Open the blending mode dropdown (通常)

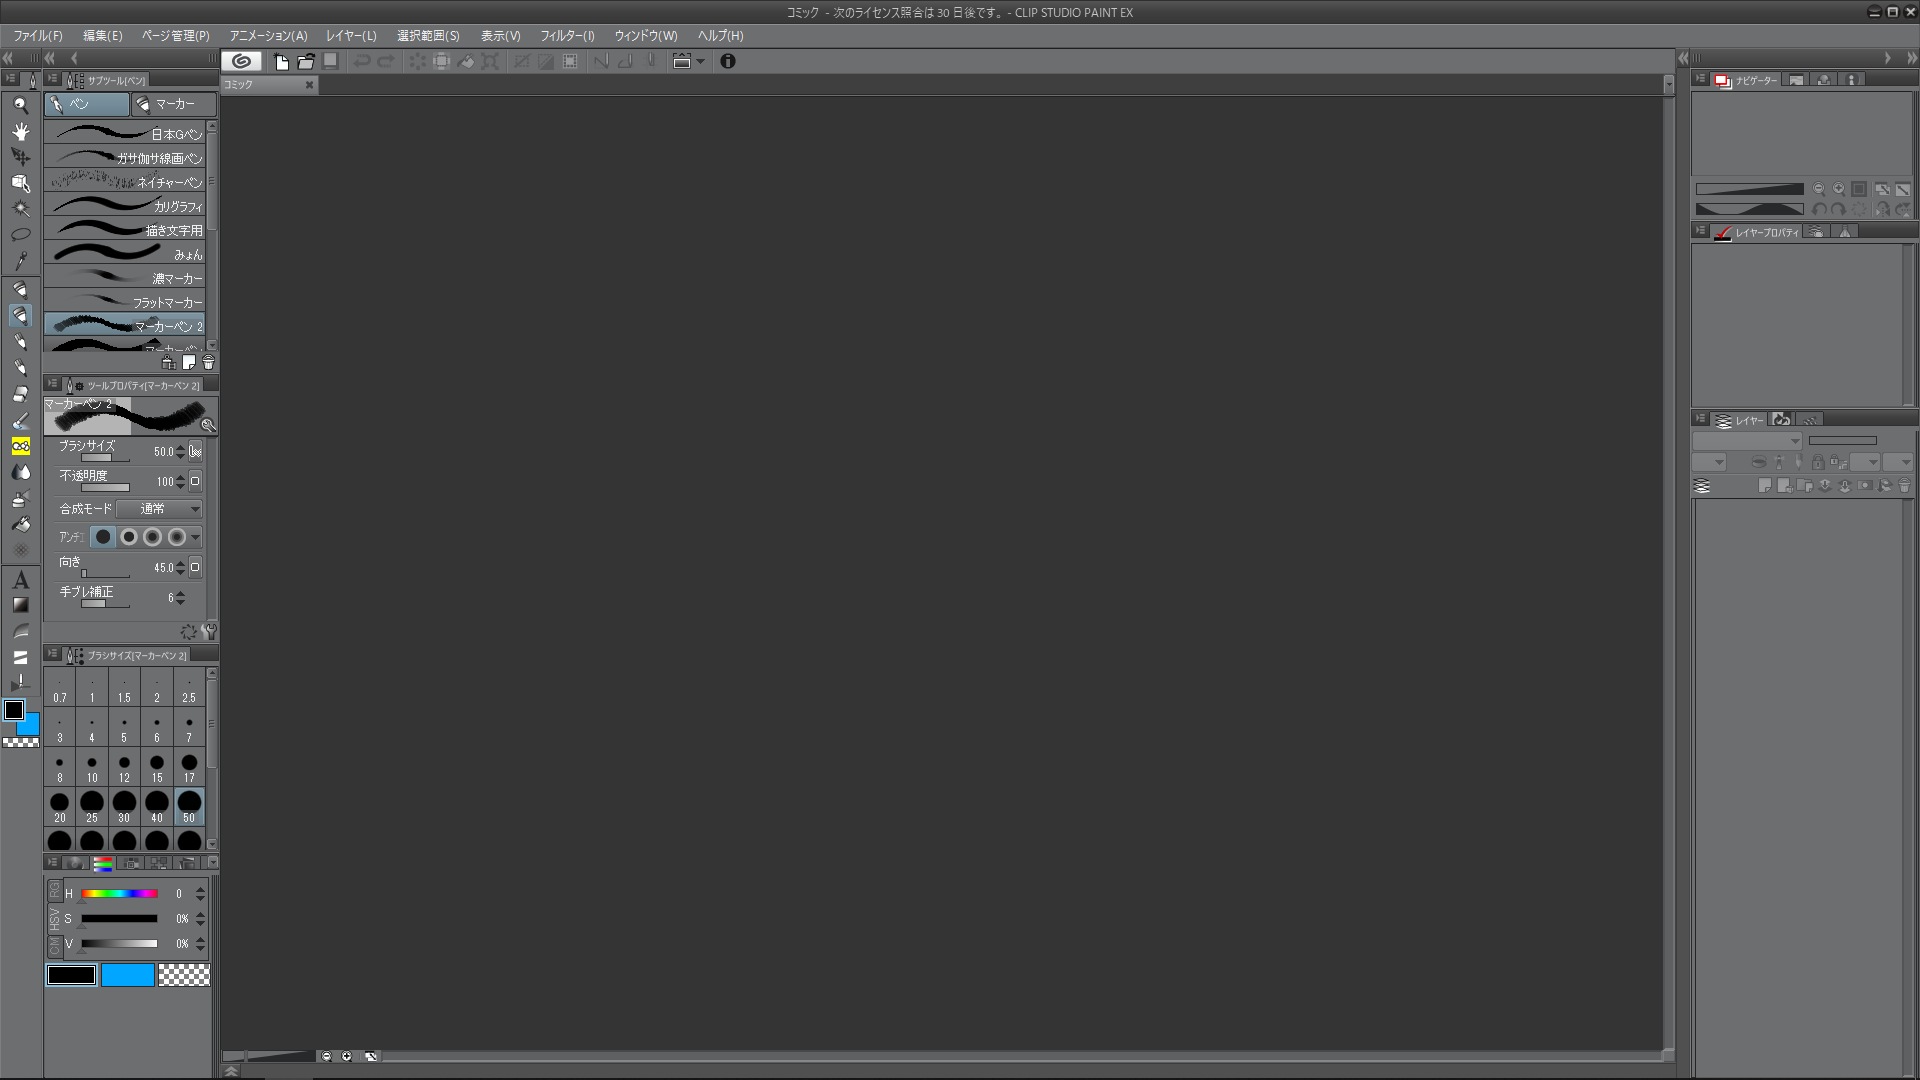pyautogui.click(x=159, y=509)
